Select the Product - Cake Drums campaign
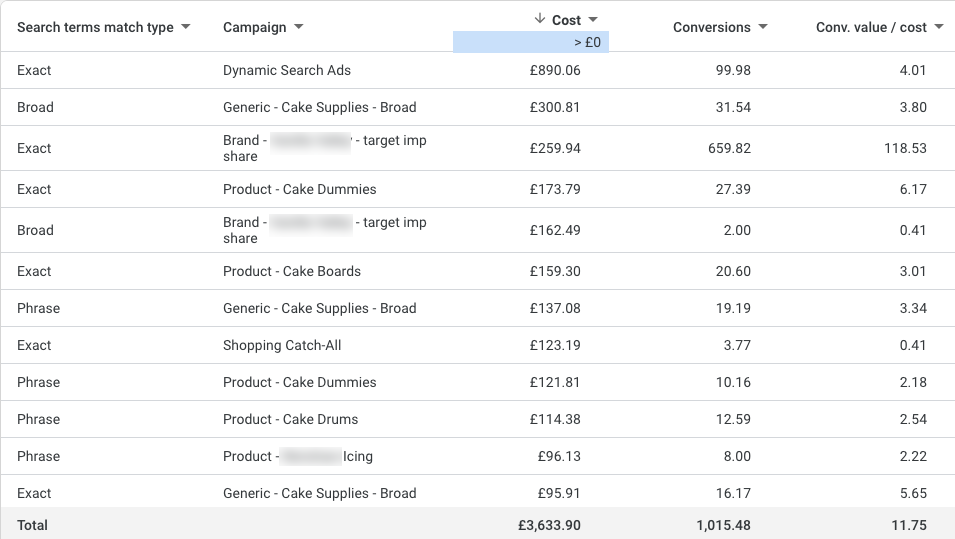The width and height of the screenshot is (955, 539). [290, 419]
